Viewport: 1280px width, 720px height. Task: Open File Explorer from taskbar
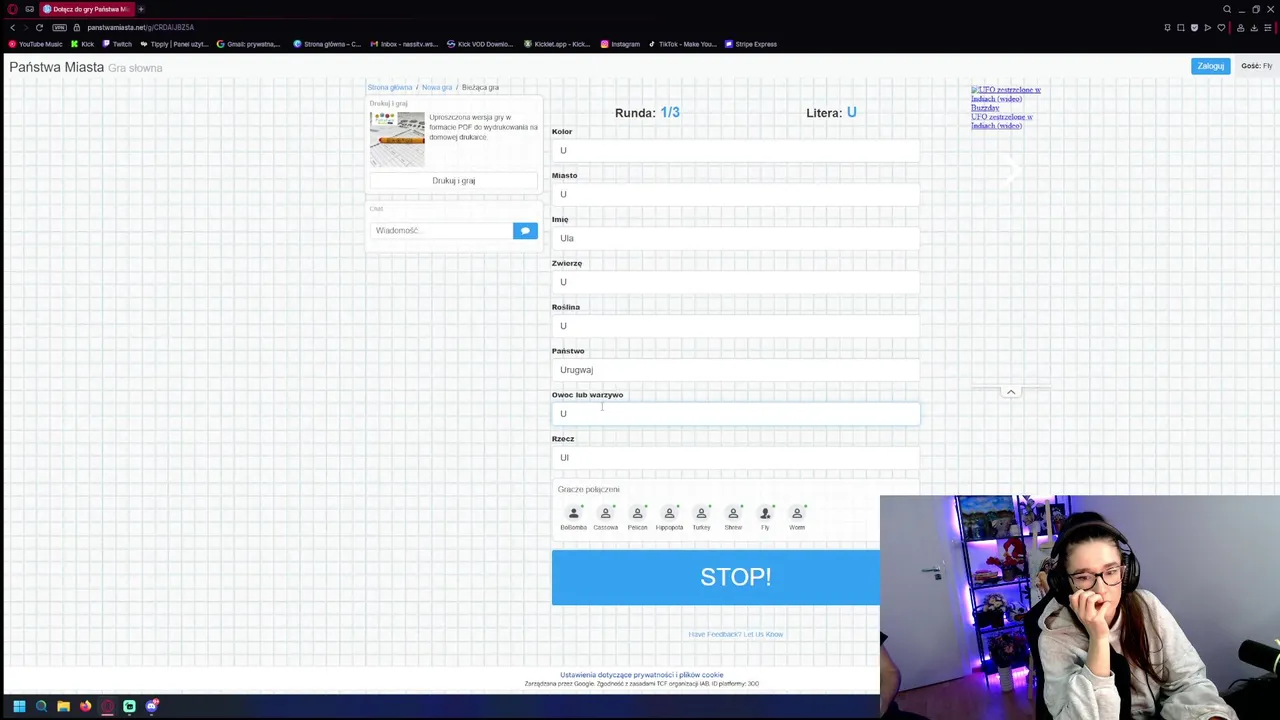pos(63,706)
